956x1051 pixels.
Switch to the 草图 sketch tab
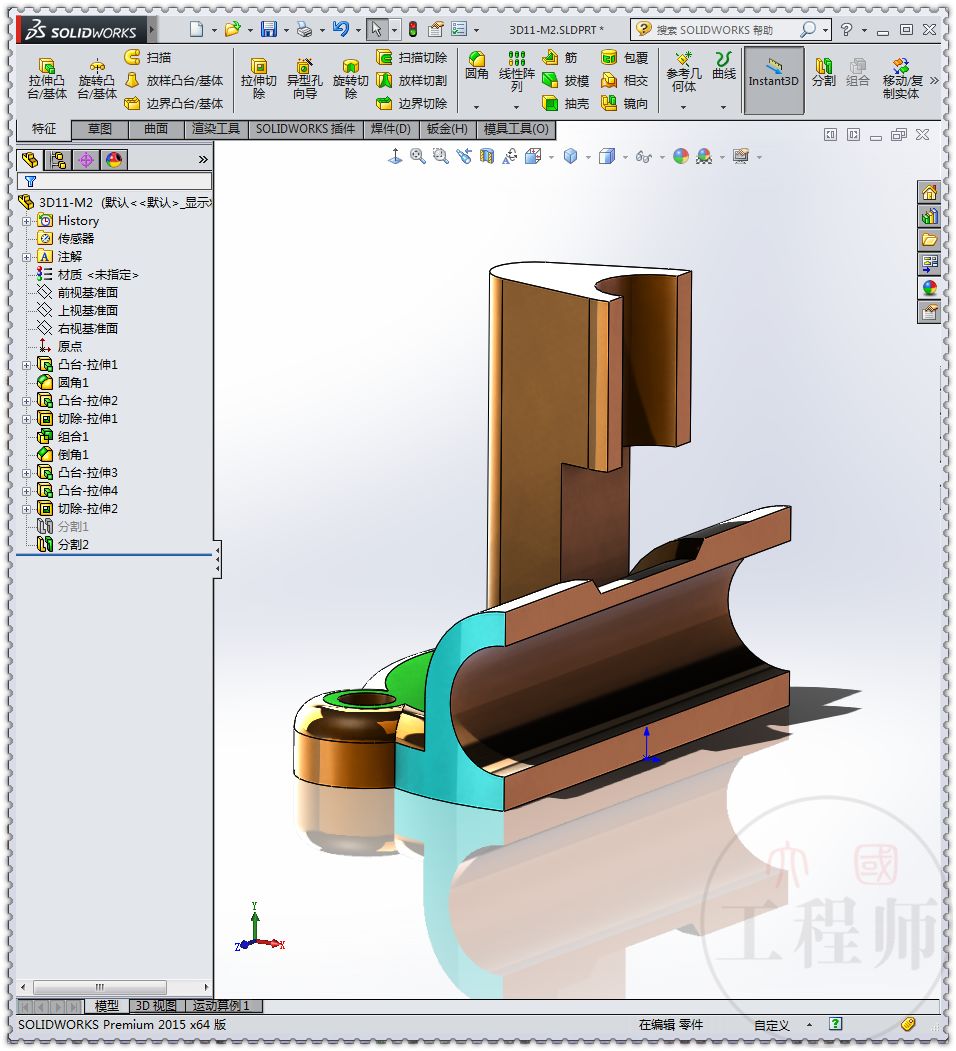100,129
